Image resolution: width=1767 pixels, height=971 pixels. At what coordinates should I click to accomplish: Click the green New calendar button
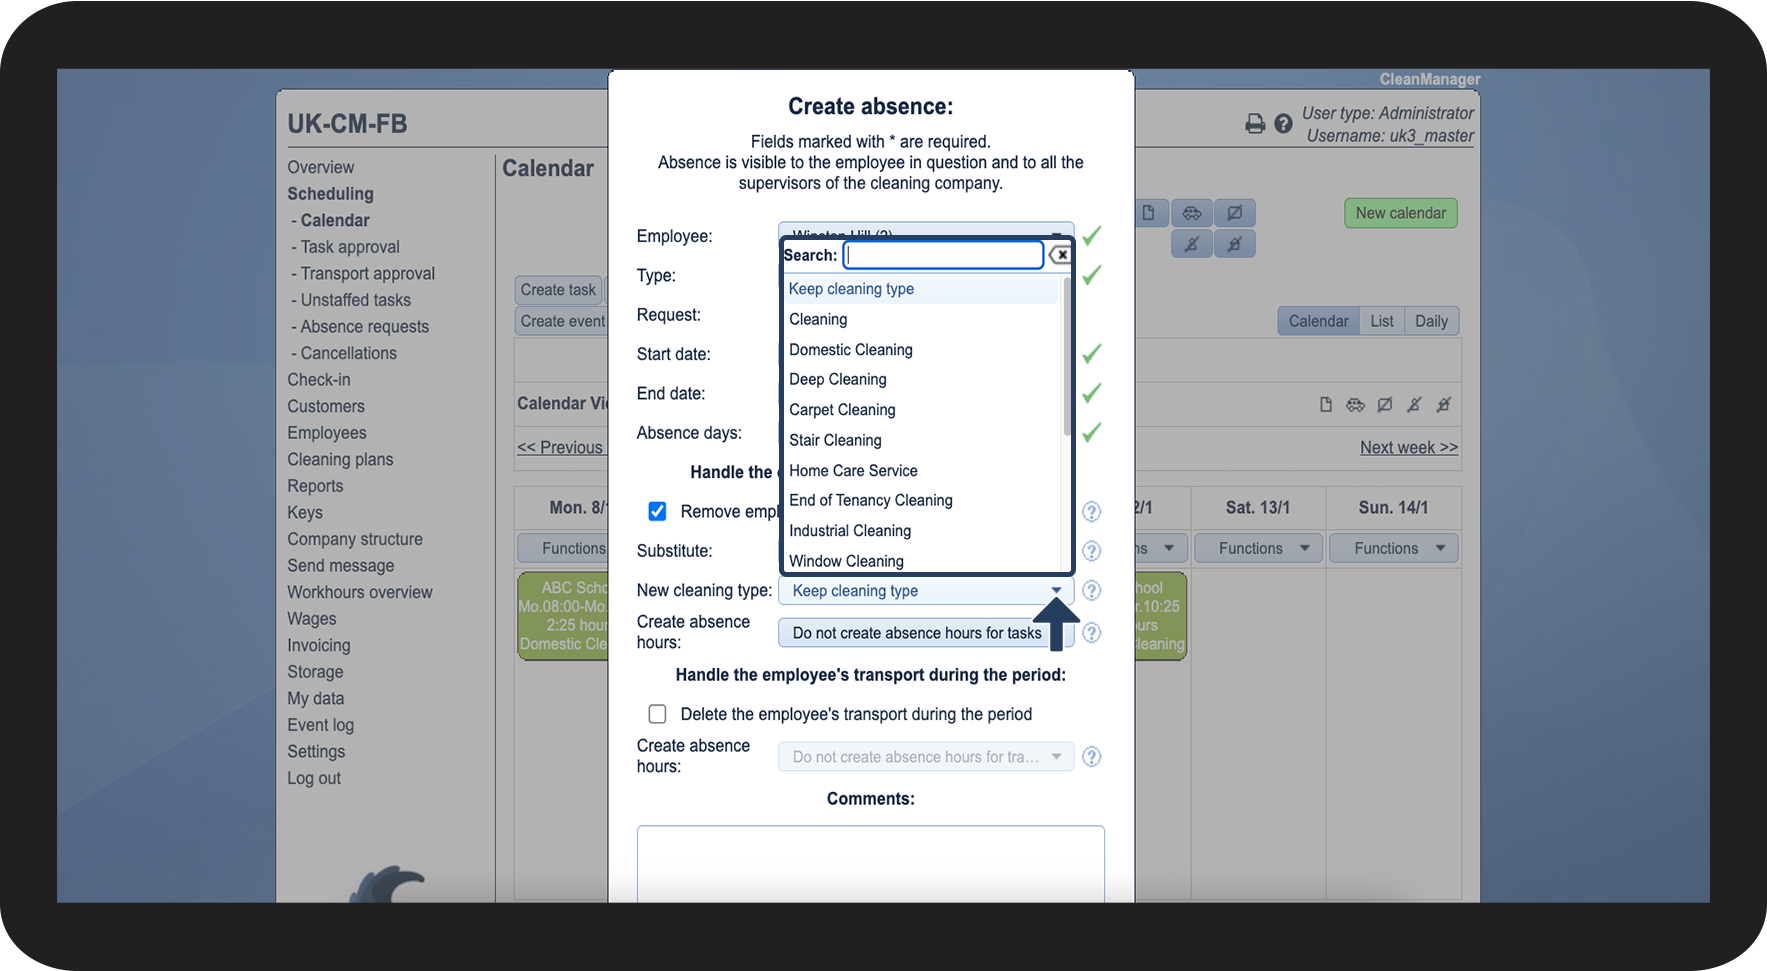coord(1401,213)
